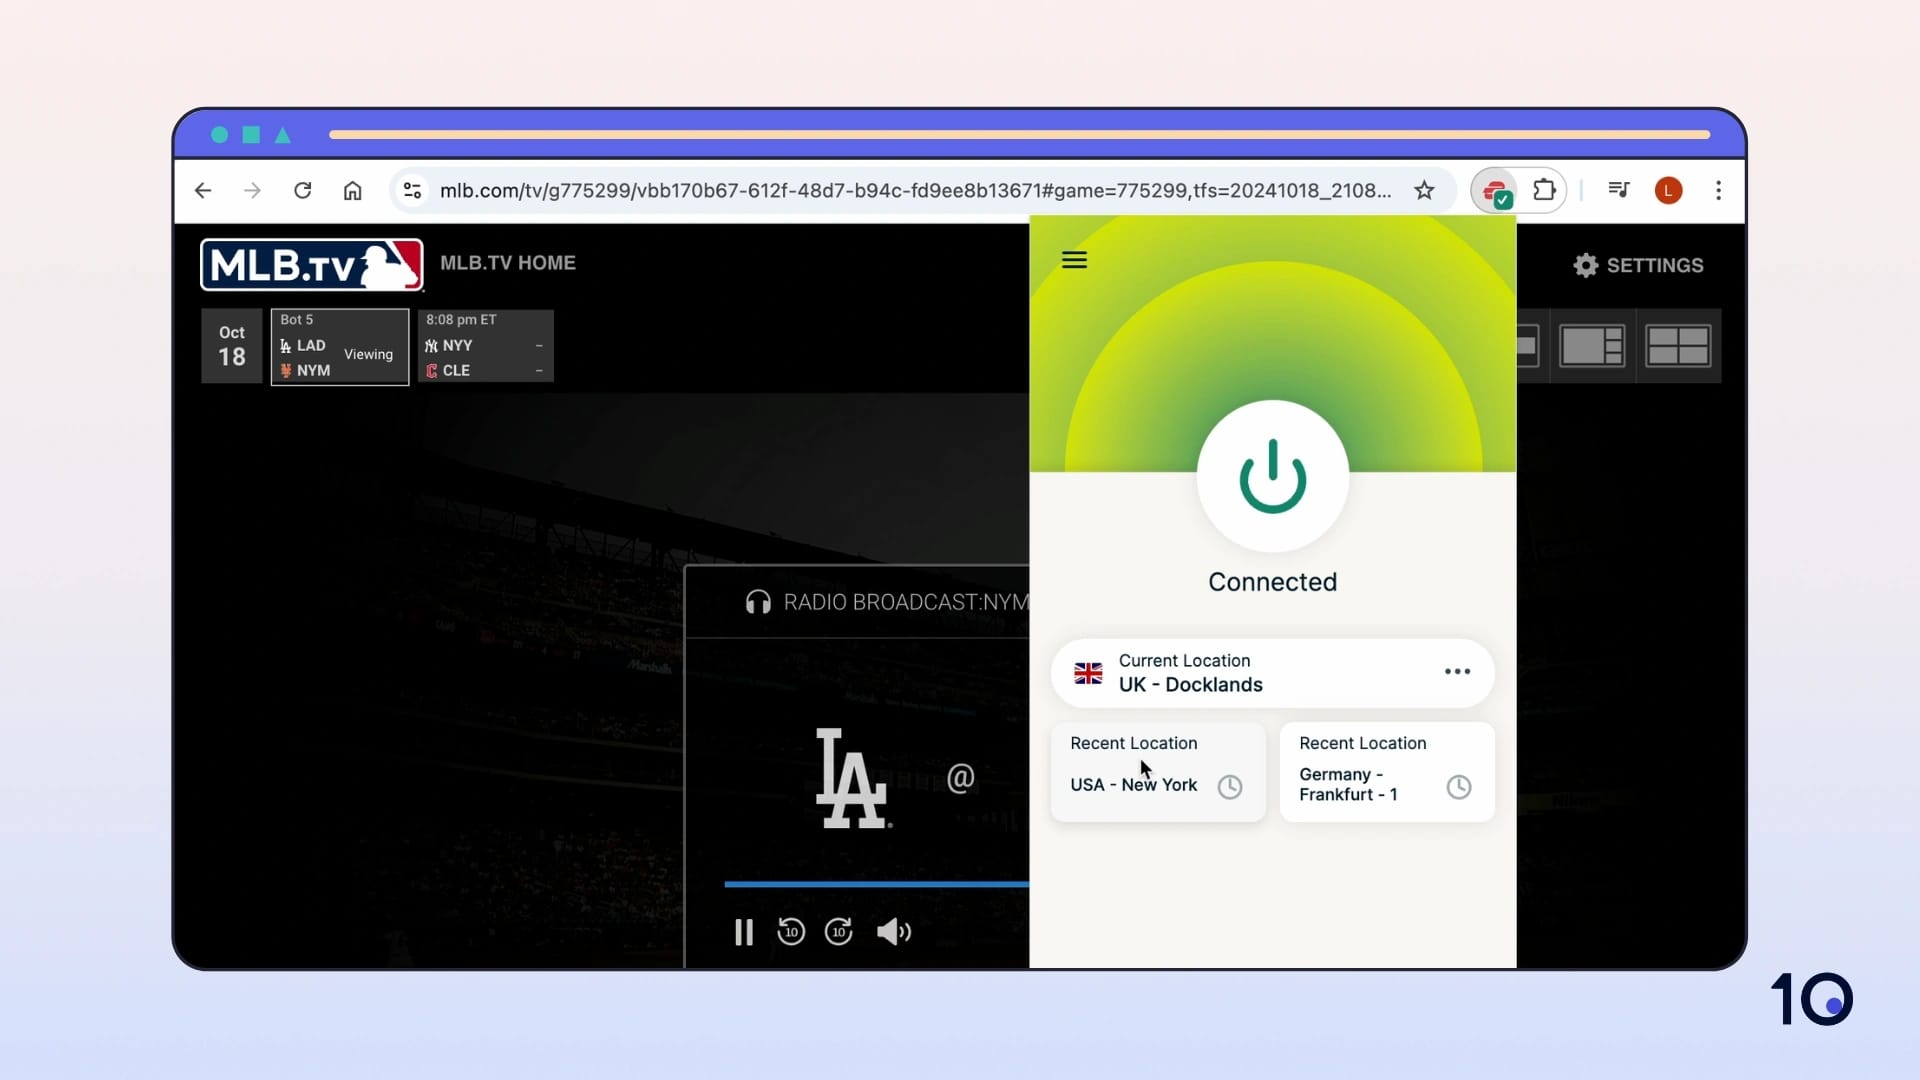Open the three-dot location options
1920x1080 pixels.
1457,672
